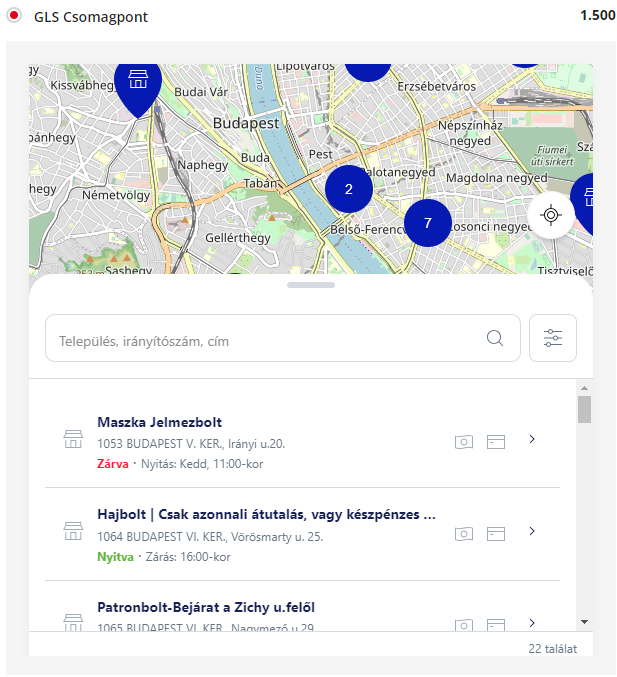Expand details of Maszka Jelmezbolt
Screen dimensions: 617x677
[x=532, y=439]
